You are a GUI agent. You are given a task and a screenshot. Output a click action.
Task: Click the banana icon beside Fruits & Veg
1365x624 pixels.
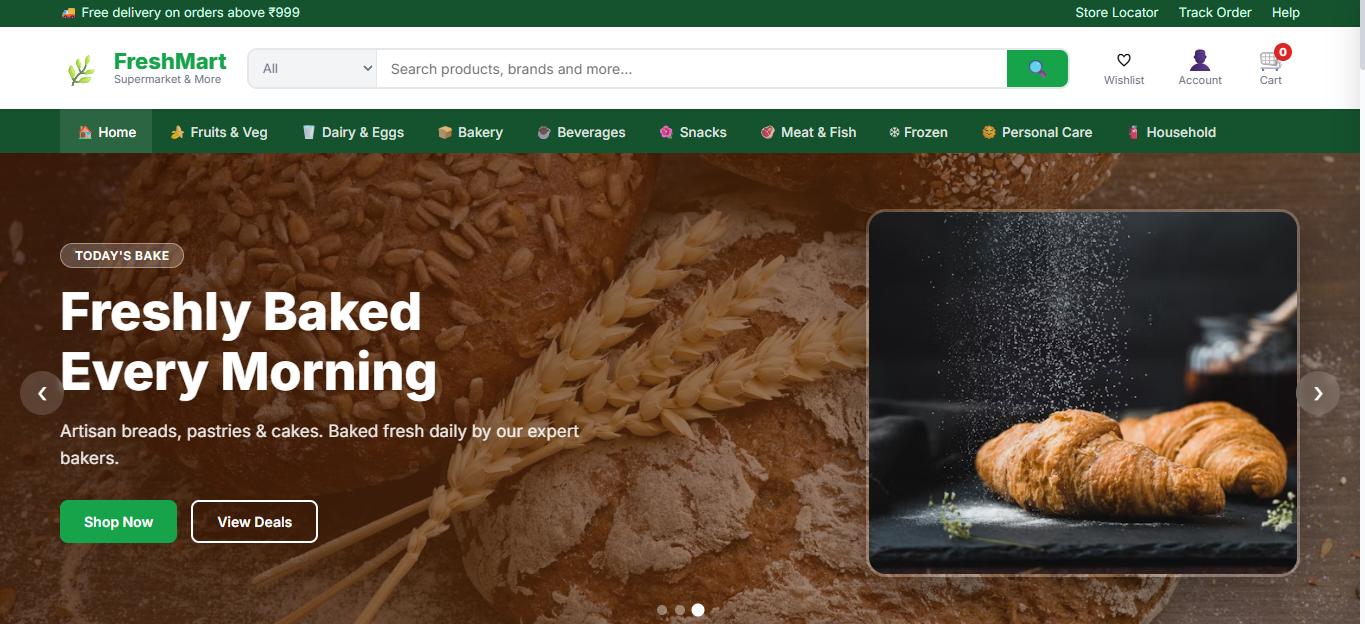[x=177, y=132]
